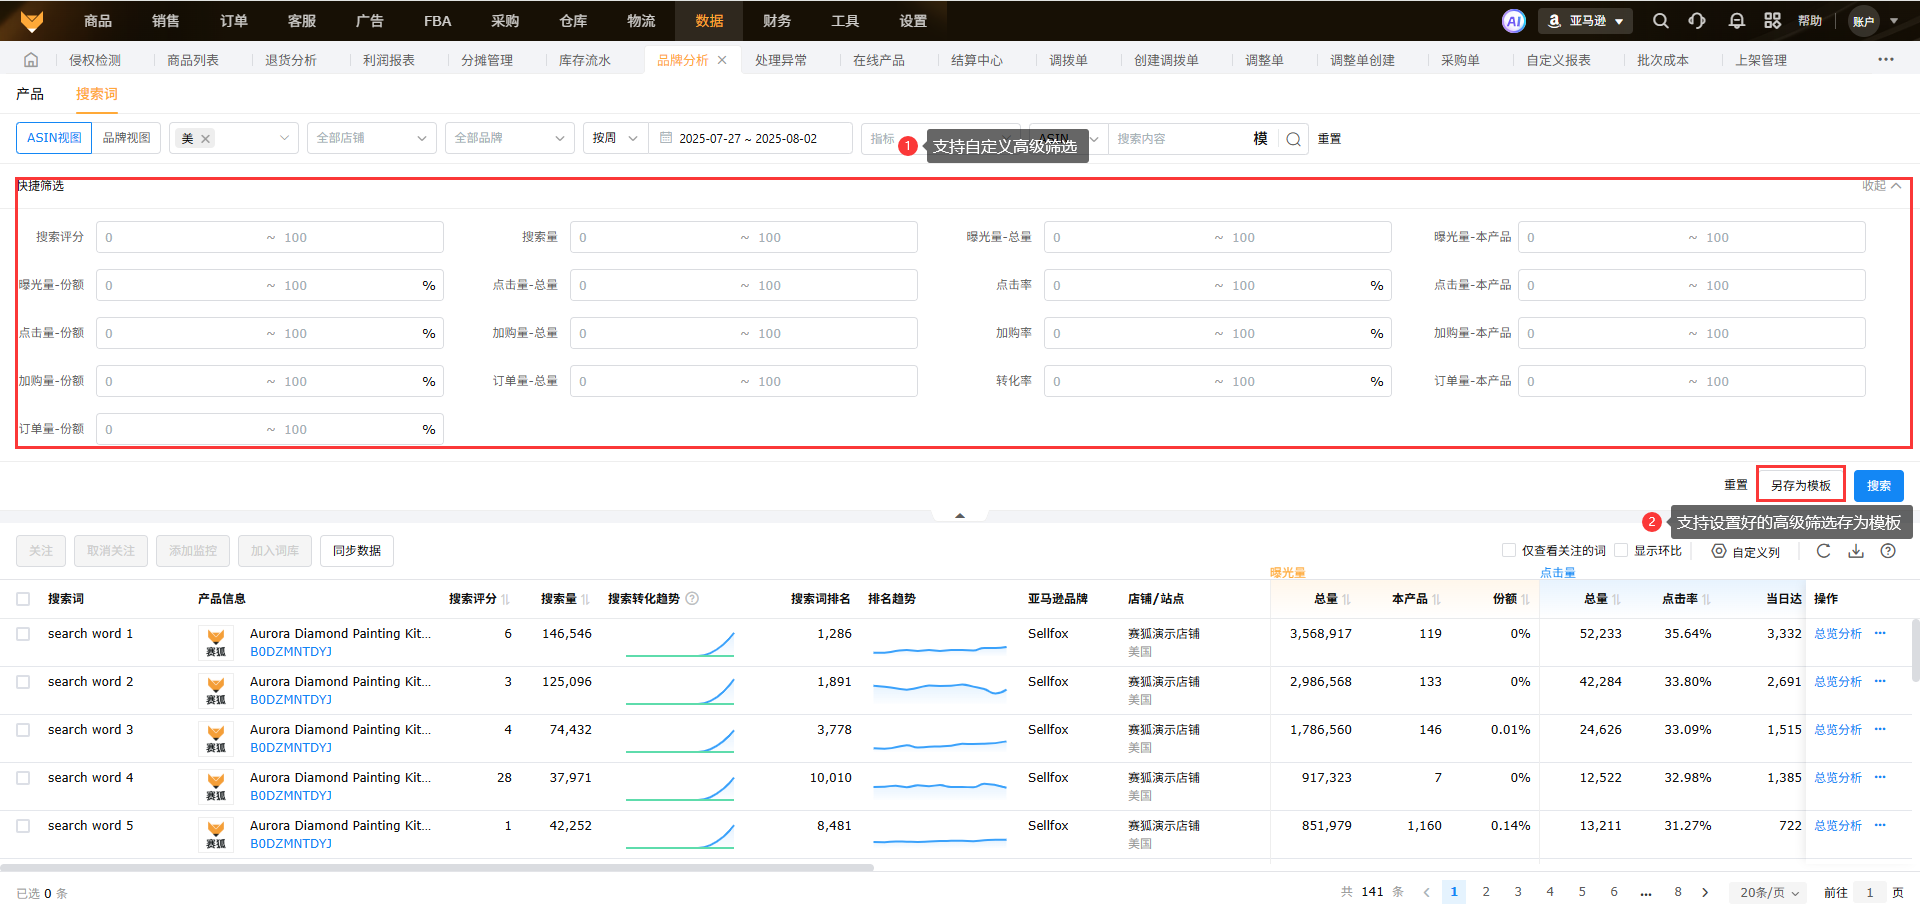This screenshot has width=1920, height=912.
Task: Toggle the 显示环比 checkbox
Action: click(1621, 551)
